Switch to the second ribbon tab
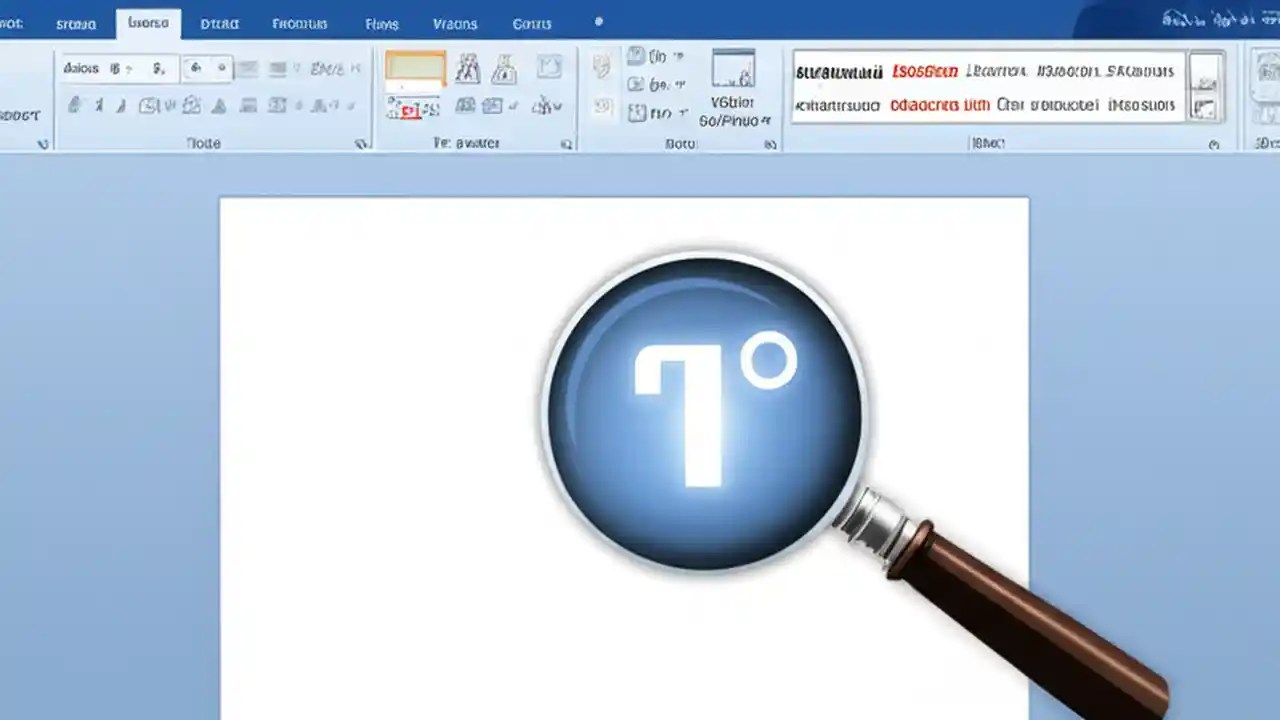 tap(148, 23)
